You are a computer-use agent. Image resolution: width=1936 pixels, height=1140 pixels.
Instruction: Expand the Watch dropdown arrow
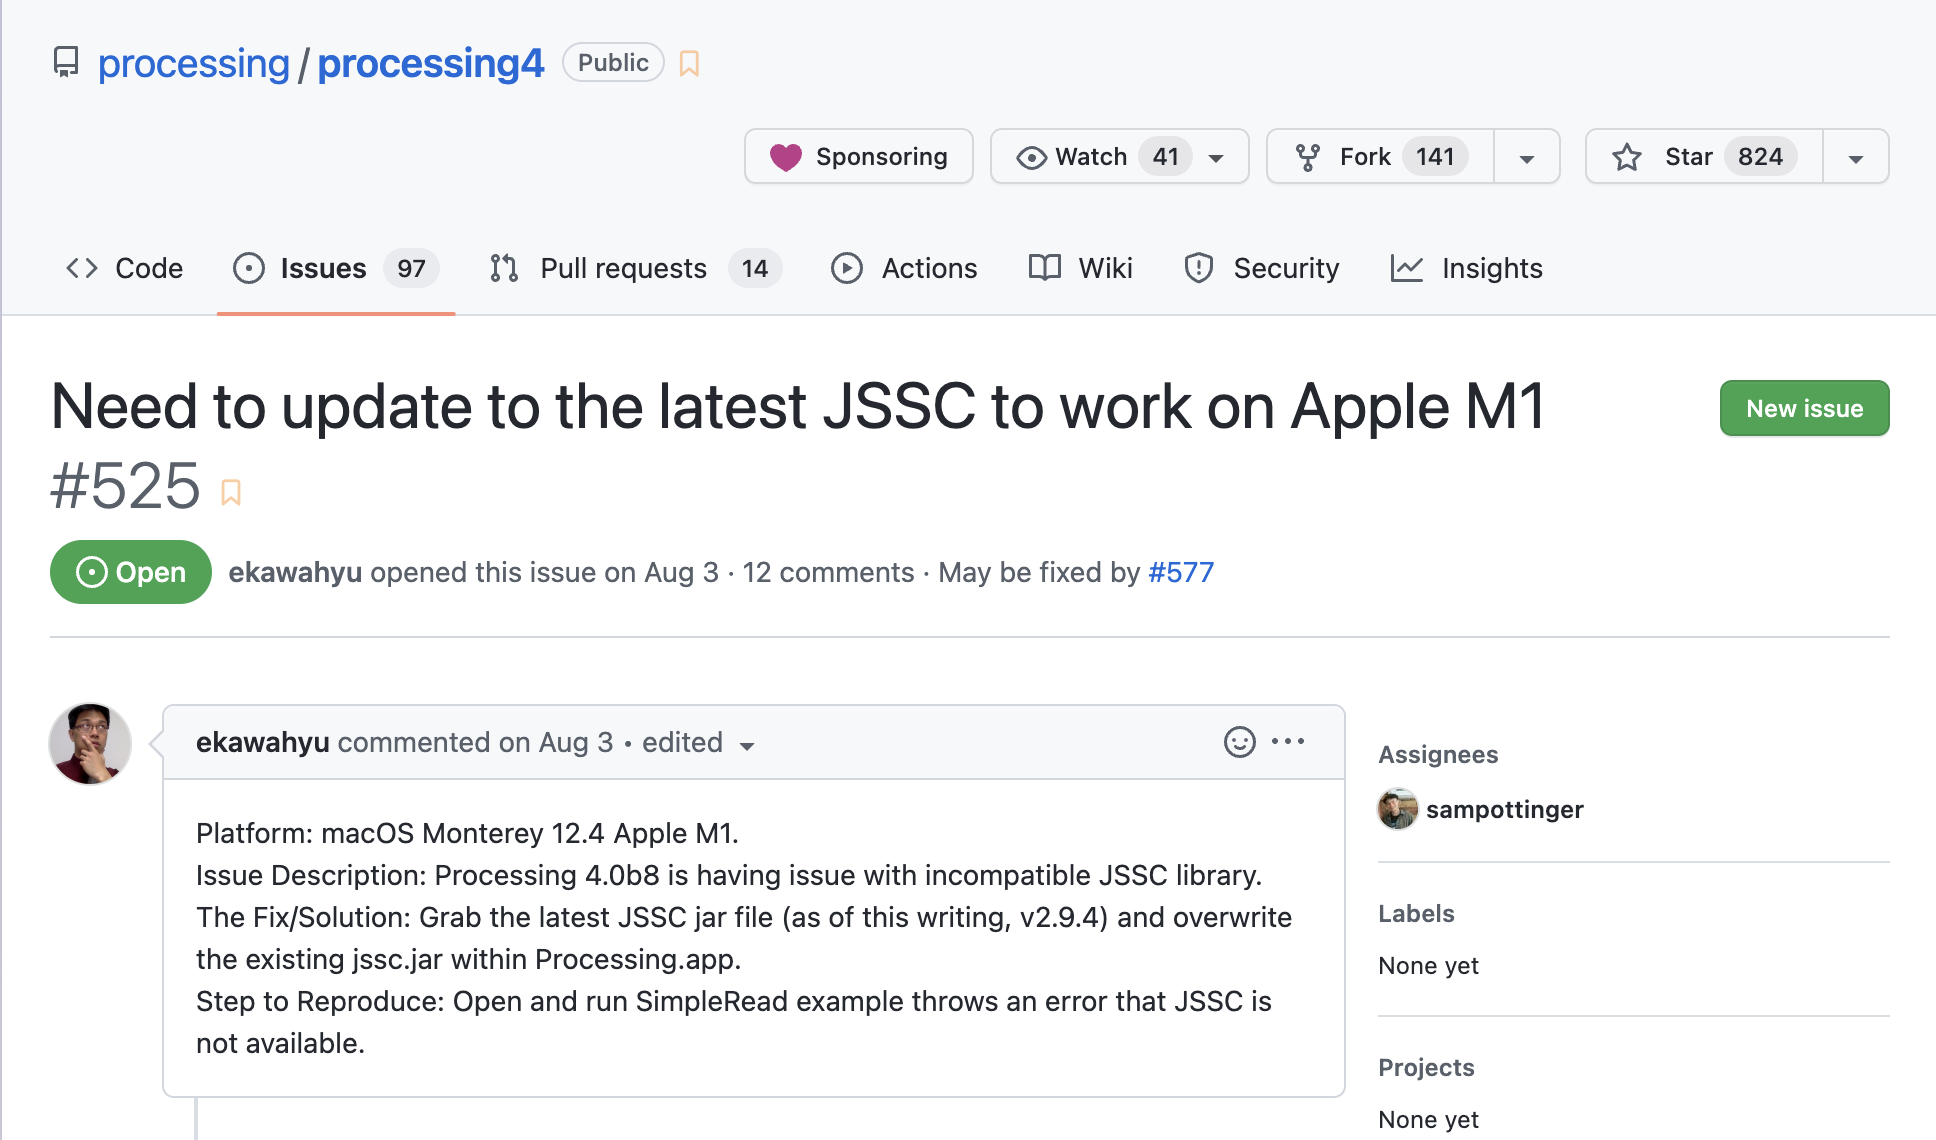(1216, 157)
